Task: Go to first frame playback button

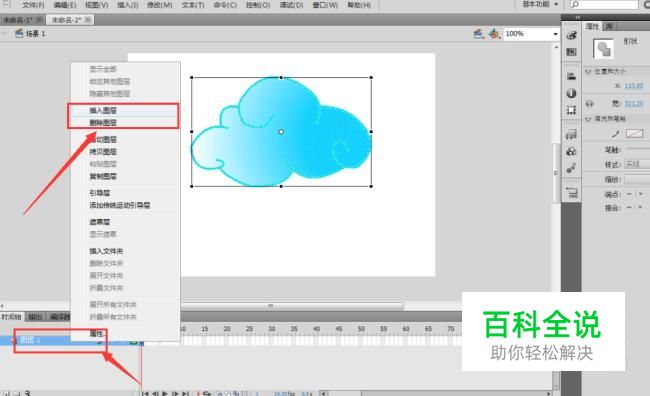Action: click(145, 393)
